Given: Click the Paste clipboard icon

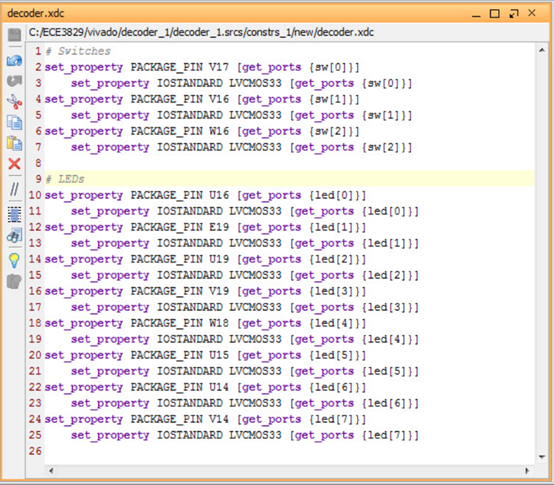Looking at the screenshot, I should (14, 143).
